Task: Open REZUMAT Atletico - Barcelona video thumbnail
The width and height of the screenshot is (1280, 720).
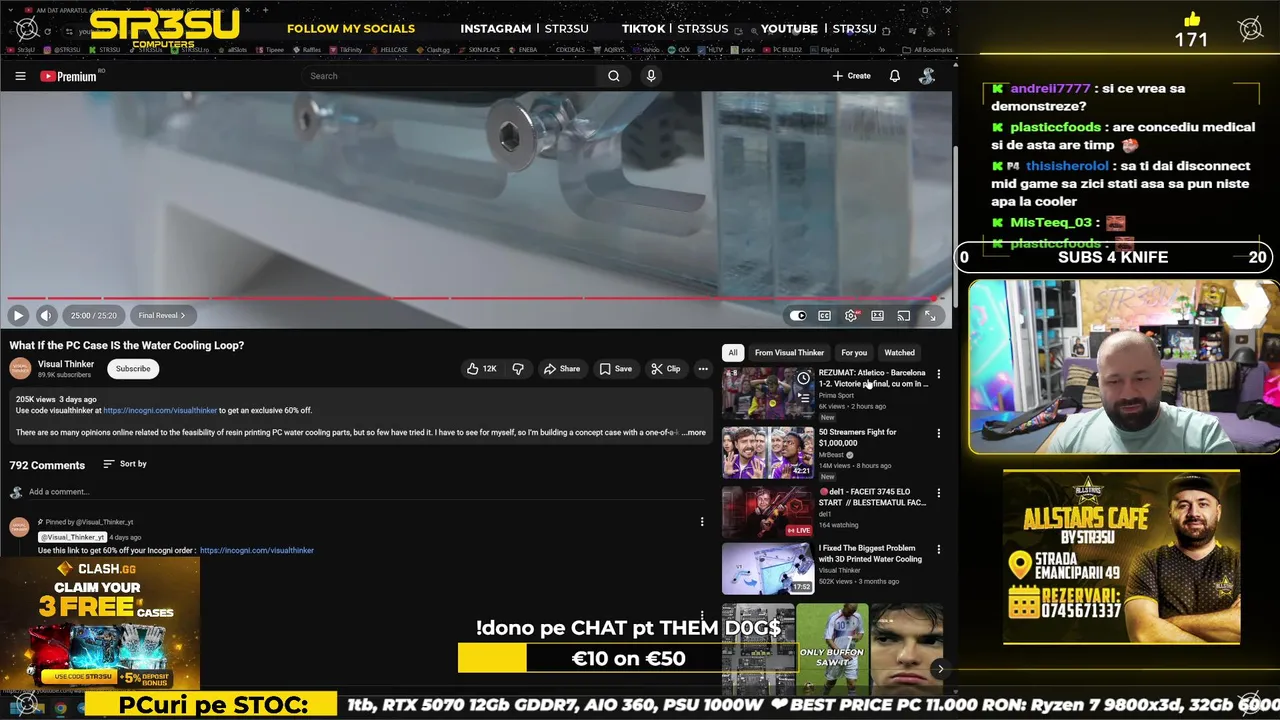Action: [768, 393]
